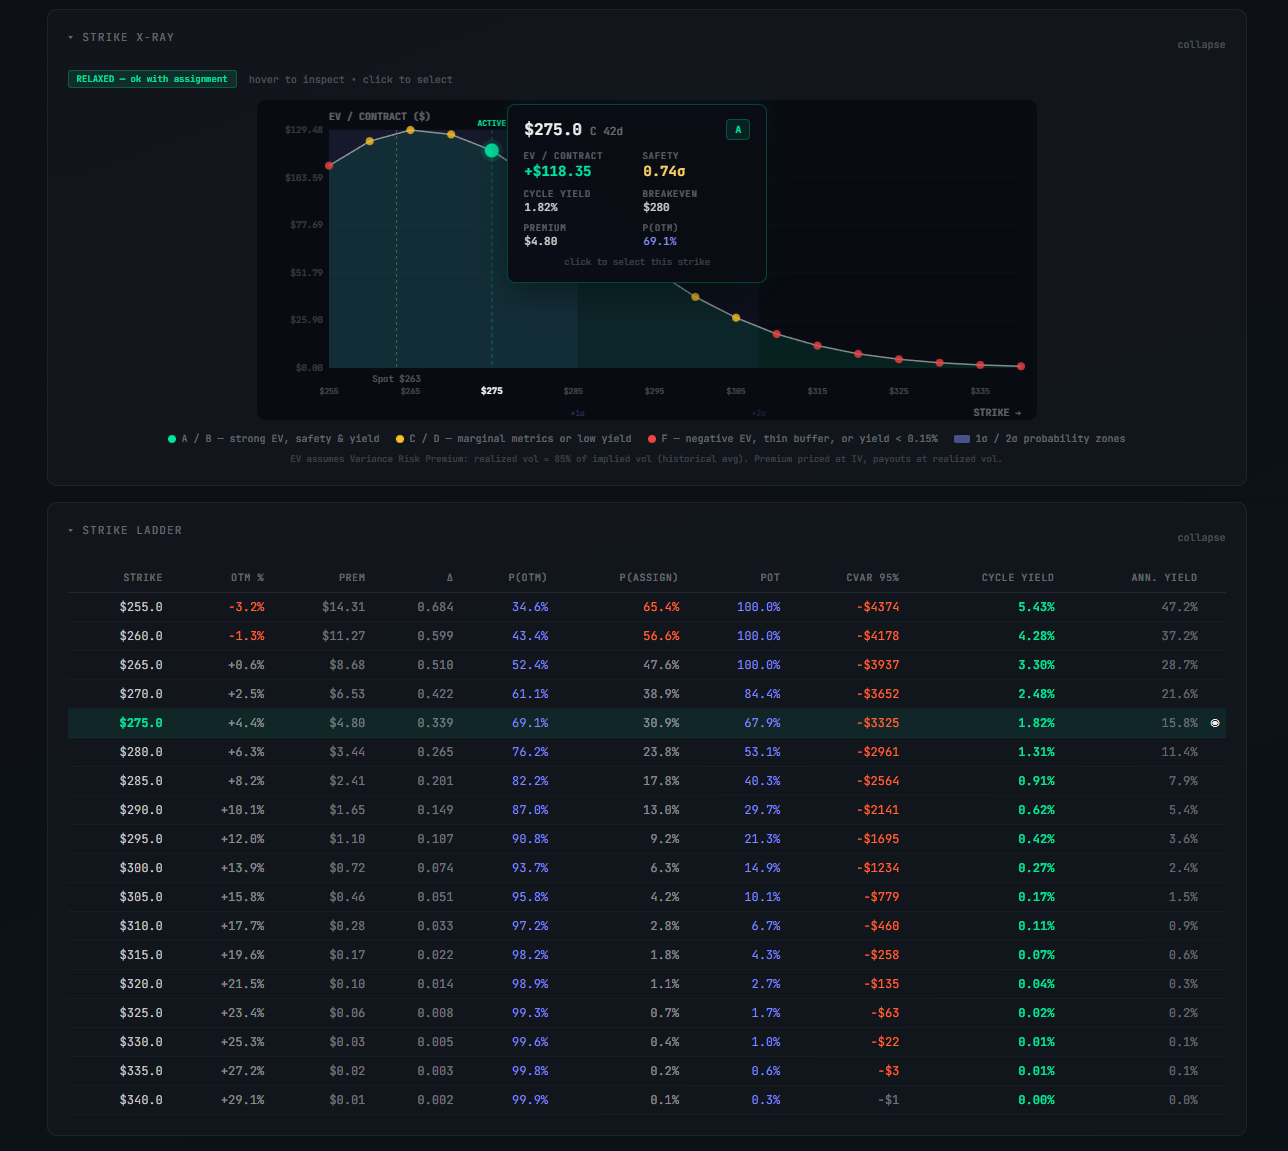Collapse STRIKE X-RAY using its disclosure triangle
Screen dimensions: 1288x1151
70,37
